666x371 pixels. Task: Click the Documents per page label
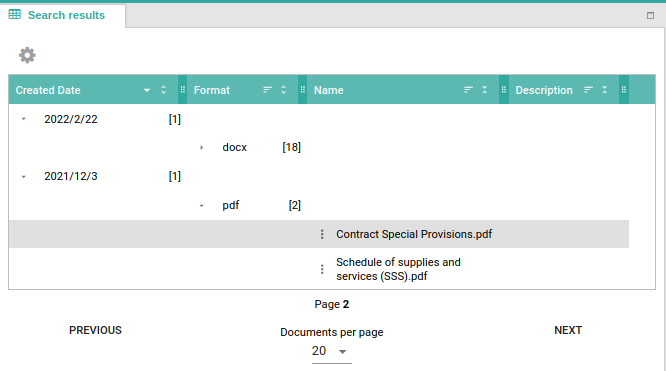coord(332,332)
